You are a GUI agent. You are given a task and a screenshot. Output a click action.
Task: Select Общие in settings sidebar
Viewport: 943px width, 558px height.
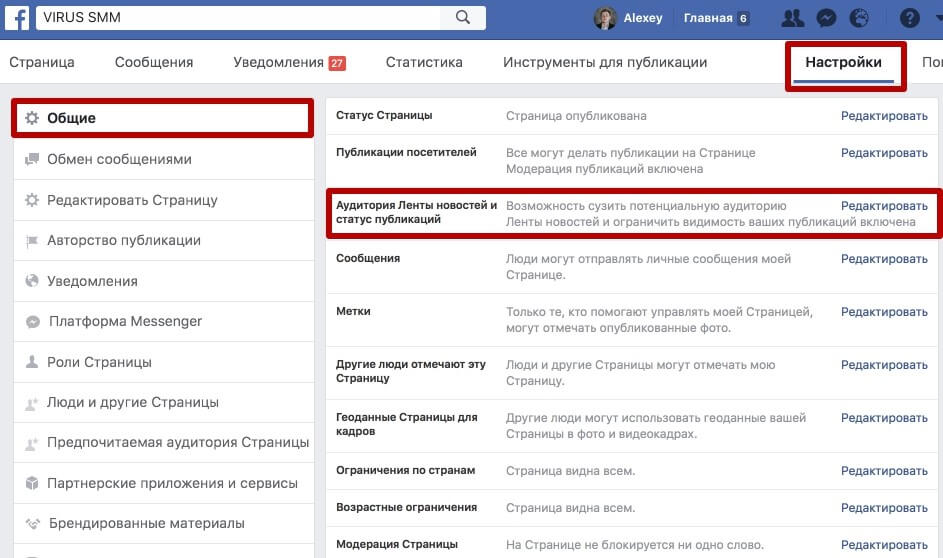click(163, 118)
